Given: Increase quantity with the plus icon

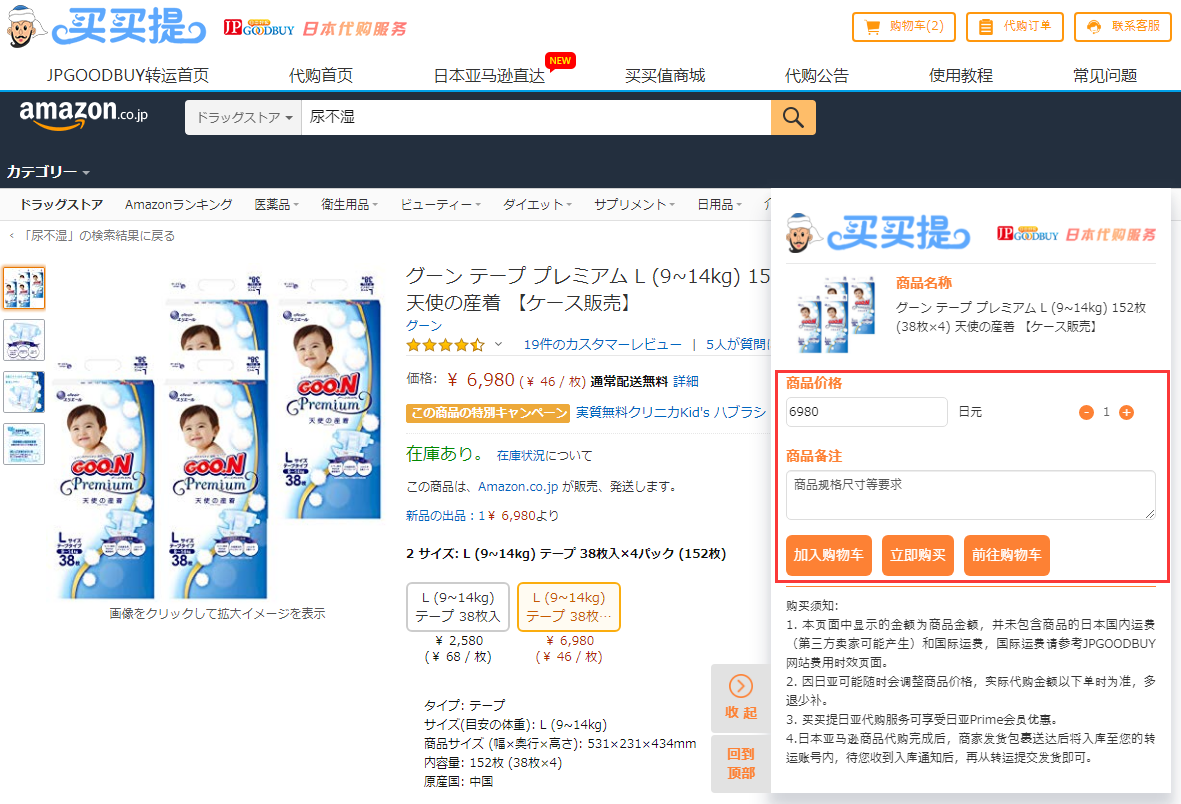Looking at the screenshot, I should [x=1126, y=412].
